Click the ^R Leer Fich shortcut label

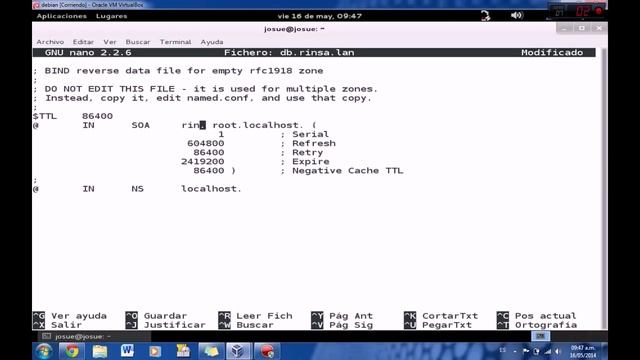255,316
